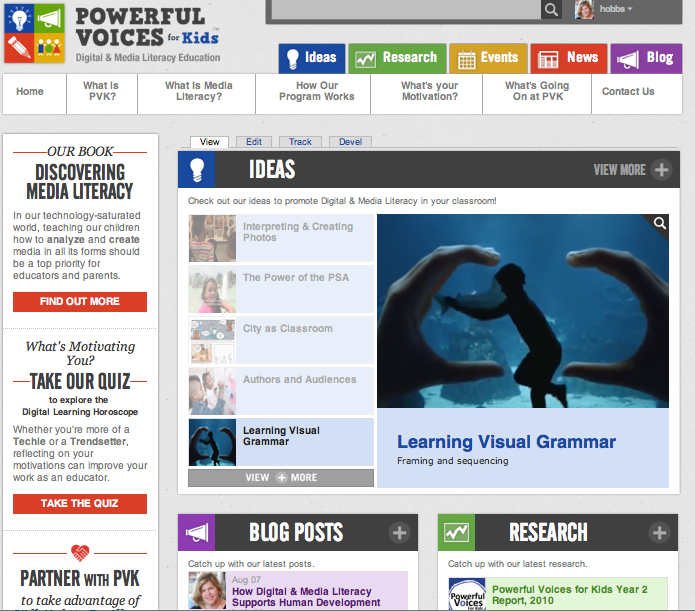Click the lightbulb icon beside Ideas heading
The image size is (695, 611).
197,170
